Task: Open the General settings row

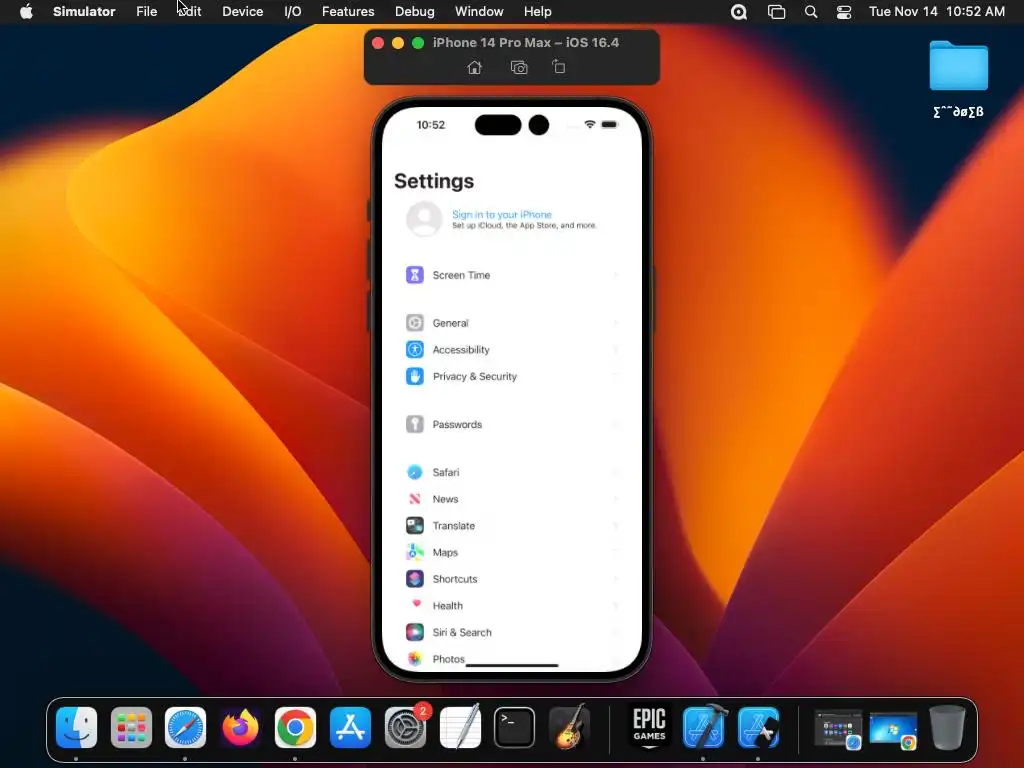Action: click(x=512, y=323)
